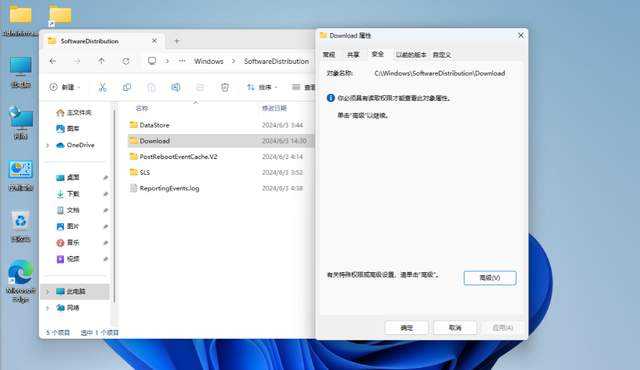Switch to the 安全 tab in properties

coord(378,54)
